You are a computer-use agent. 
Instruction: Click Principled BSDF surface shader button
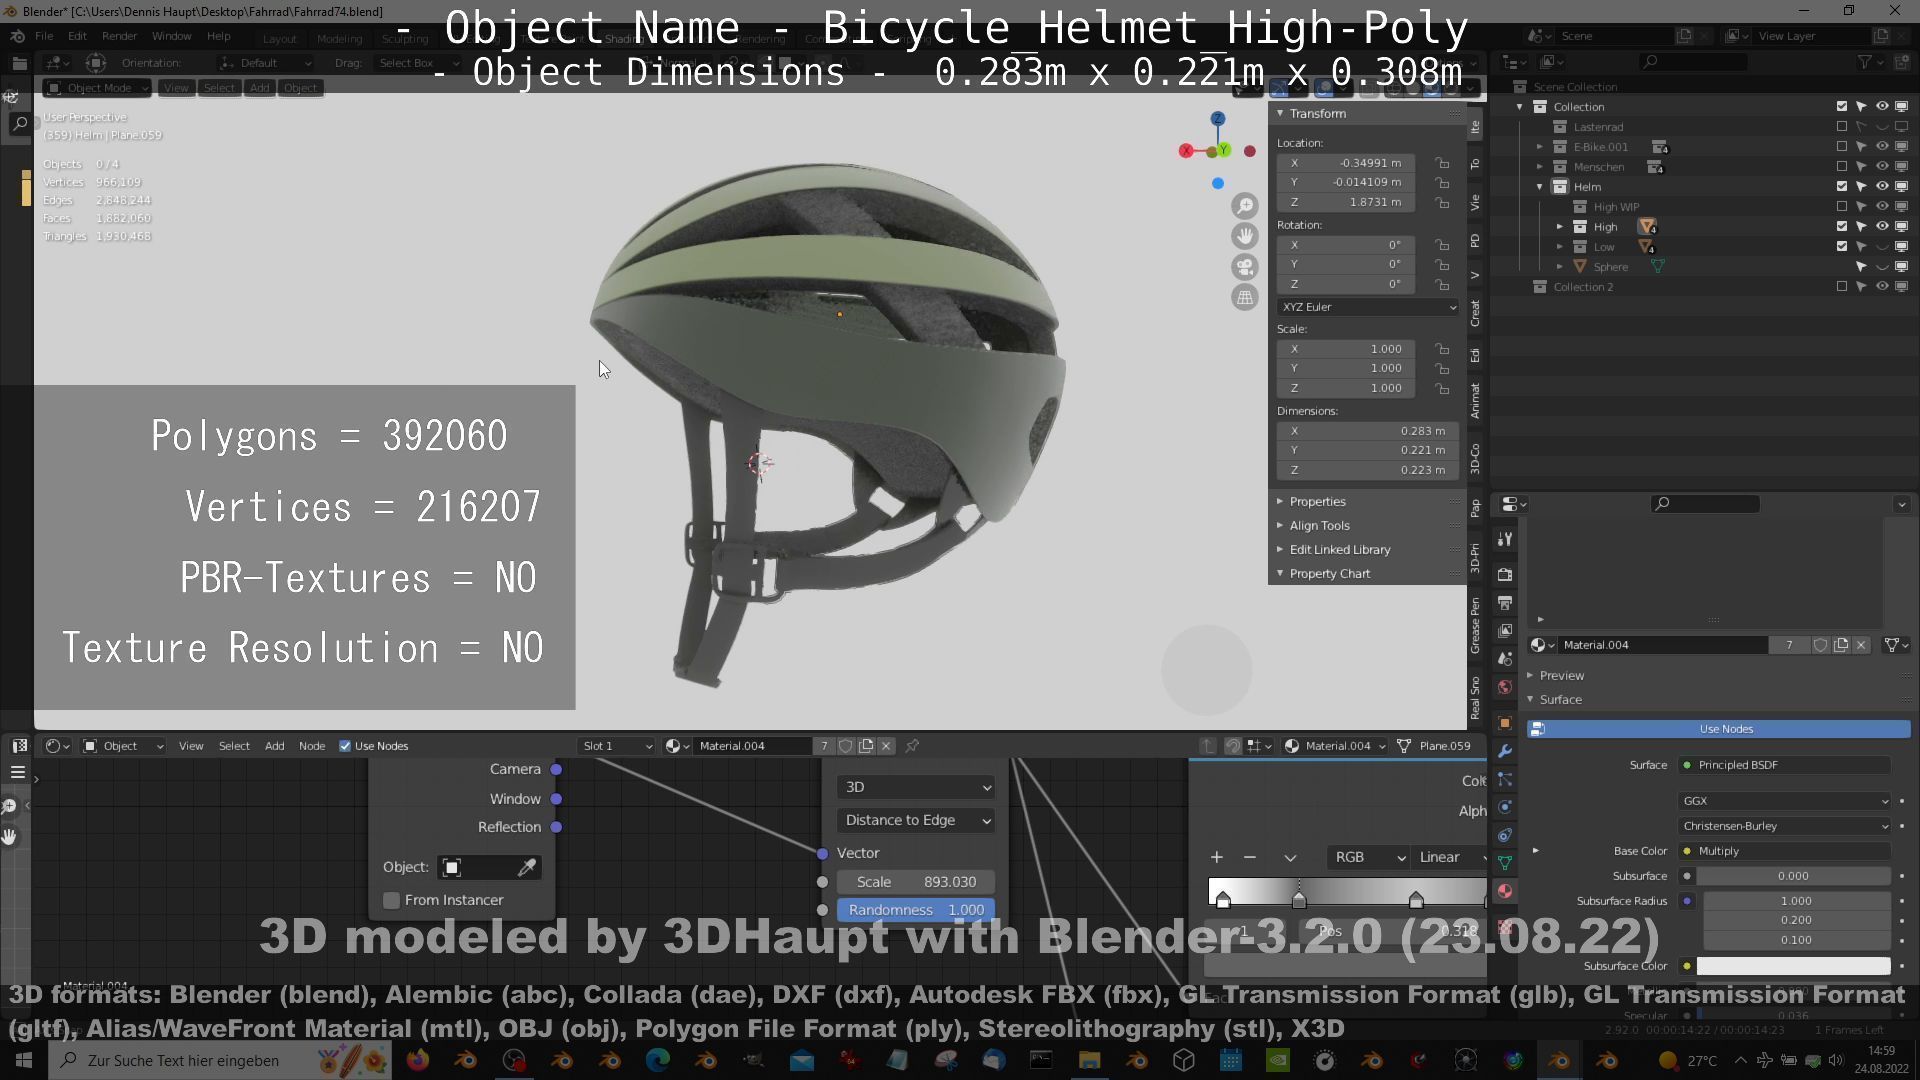(1785, 765)
